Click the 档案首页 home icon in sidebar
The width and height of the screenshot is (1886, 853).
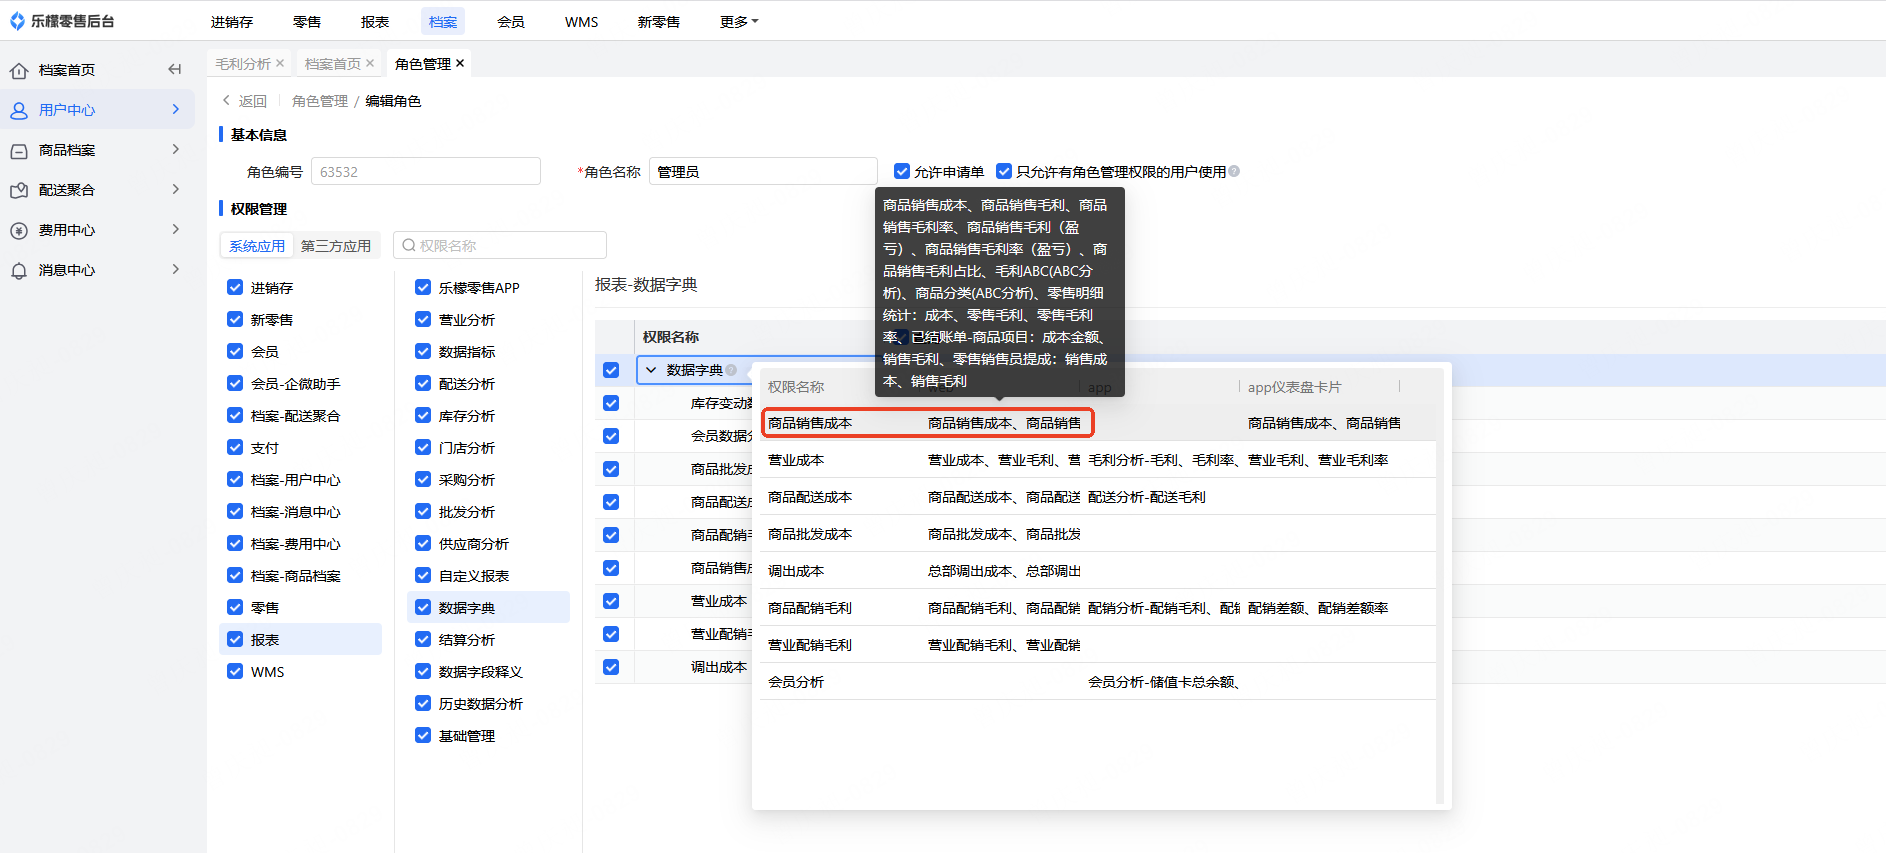[19, 71]
